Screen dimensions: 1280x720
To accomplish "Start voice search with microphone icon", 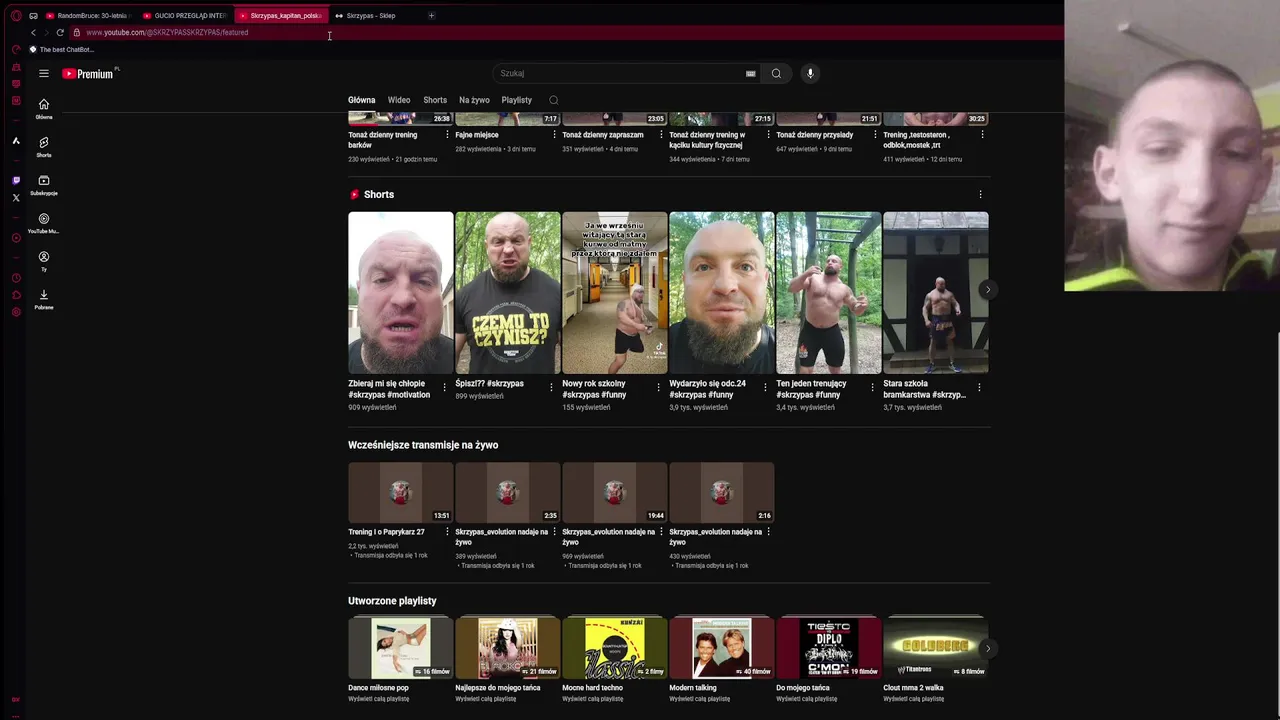I will coord(810,73).
